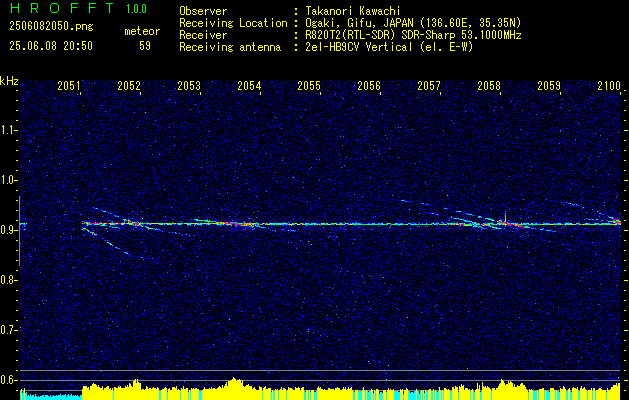Click the version number 1.0.0

136,9
